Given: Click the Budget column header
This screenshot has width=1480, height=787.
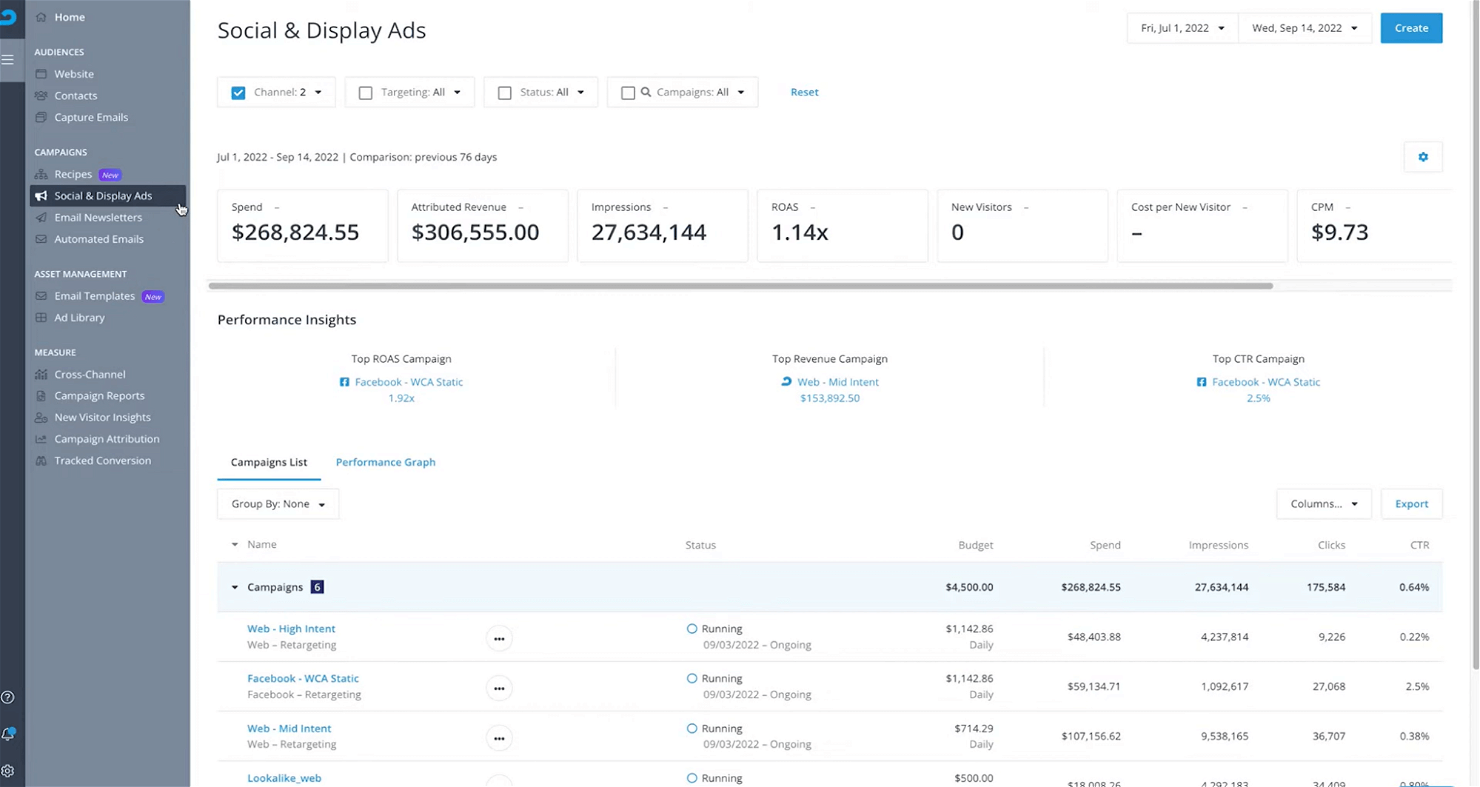Looking at the screenshot, I should [x=975, y=545].
